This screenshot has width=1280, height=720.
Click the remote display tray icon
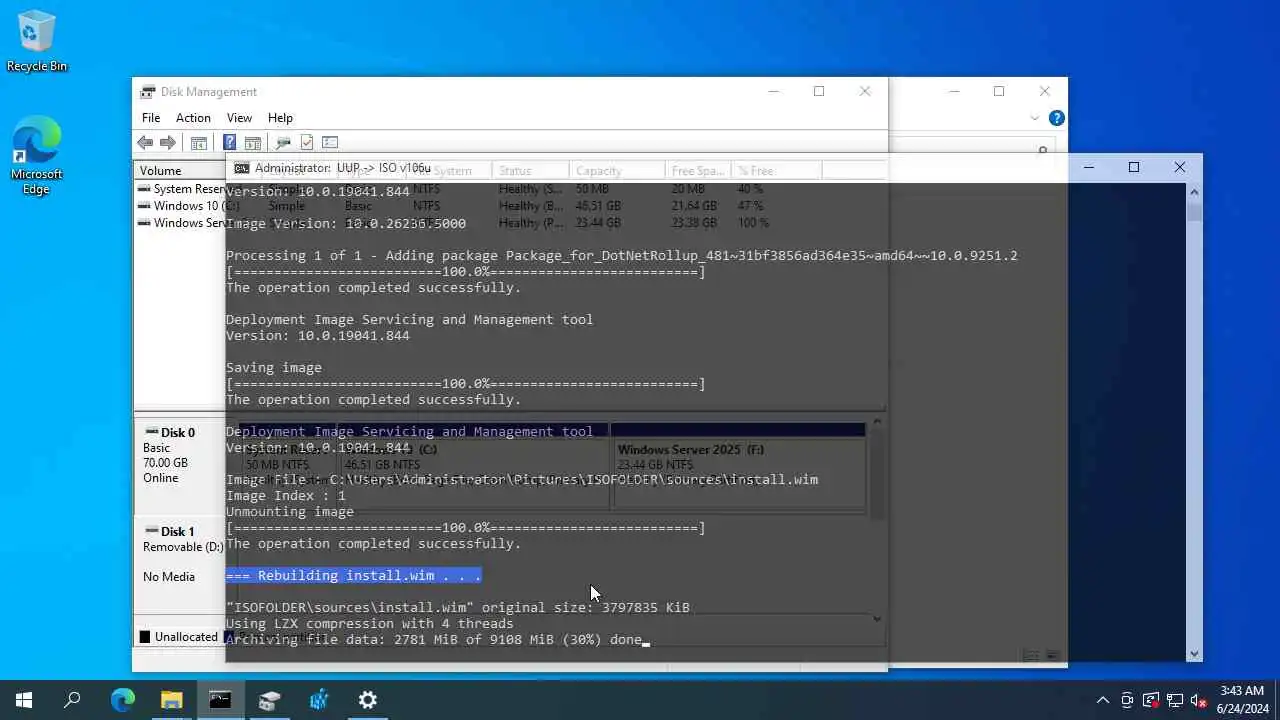[x=1151, y=700]
